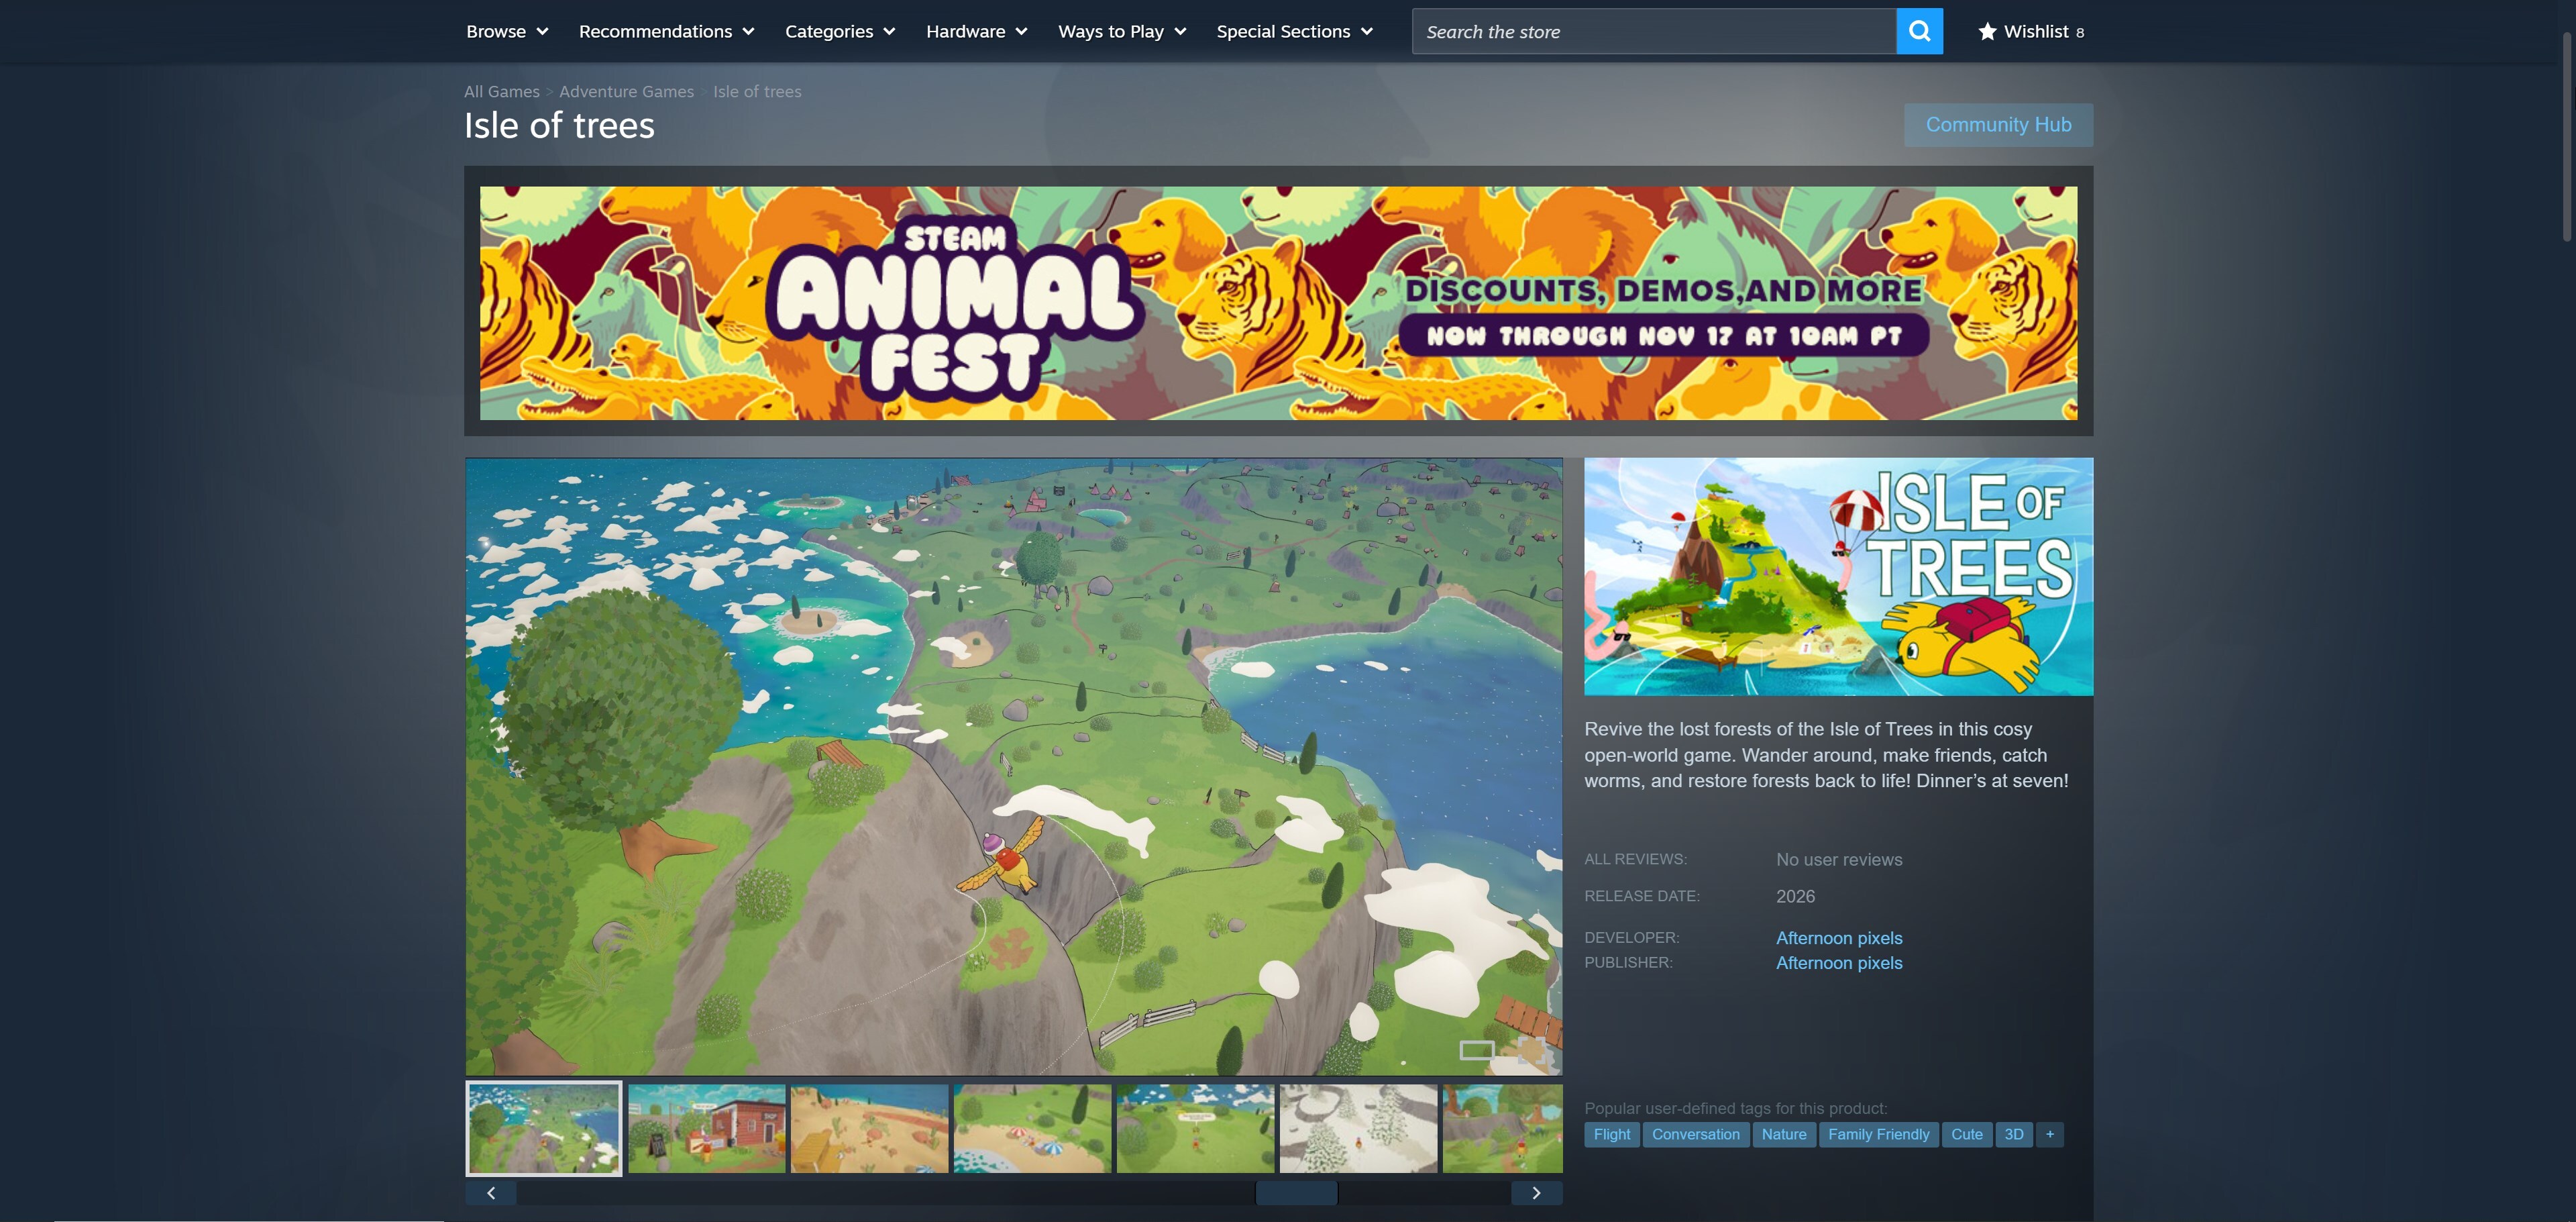Click the screenshot carousel left arrow
The height and width of the screenshot is (1222, 2576).
(491, 1192)
